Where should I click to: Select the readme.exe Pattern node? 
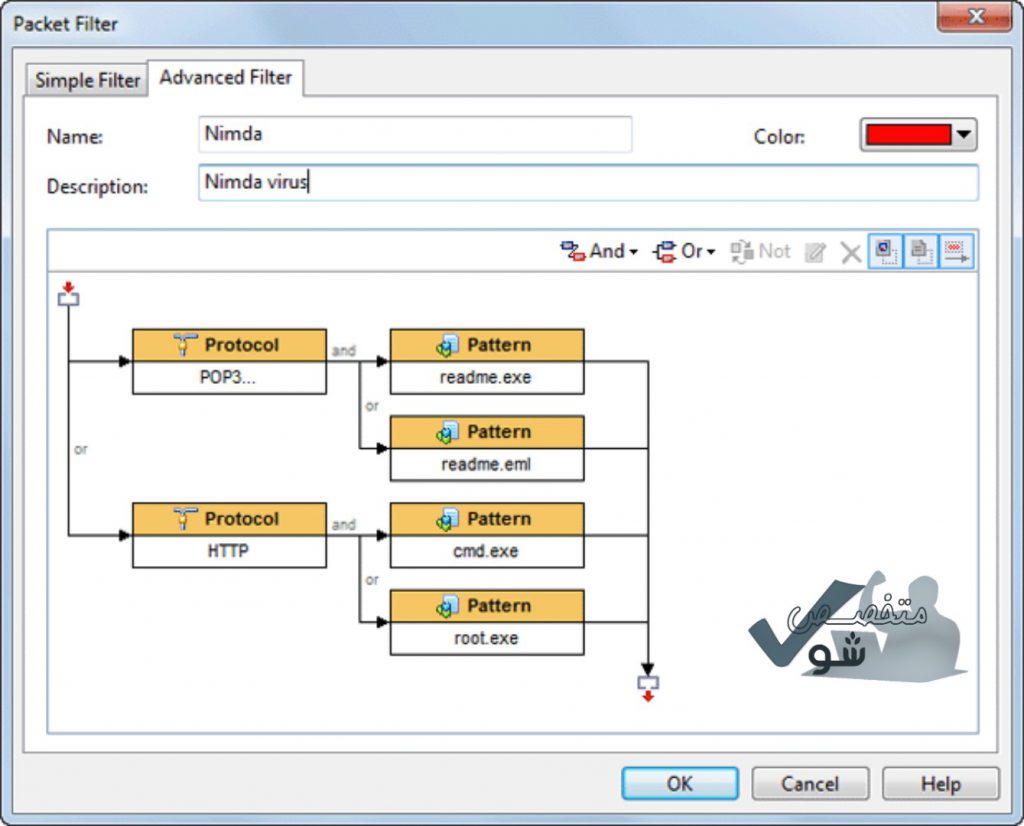(x=486, y=361)
